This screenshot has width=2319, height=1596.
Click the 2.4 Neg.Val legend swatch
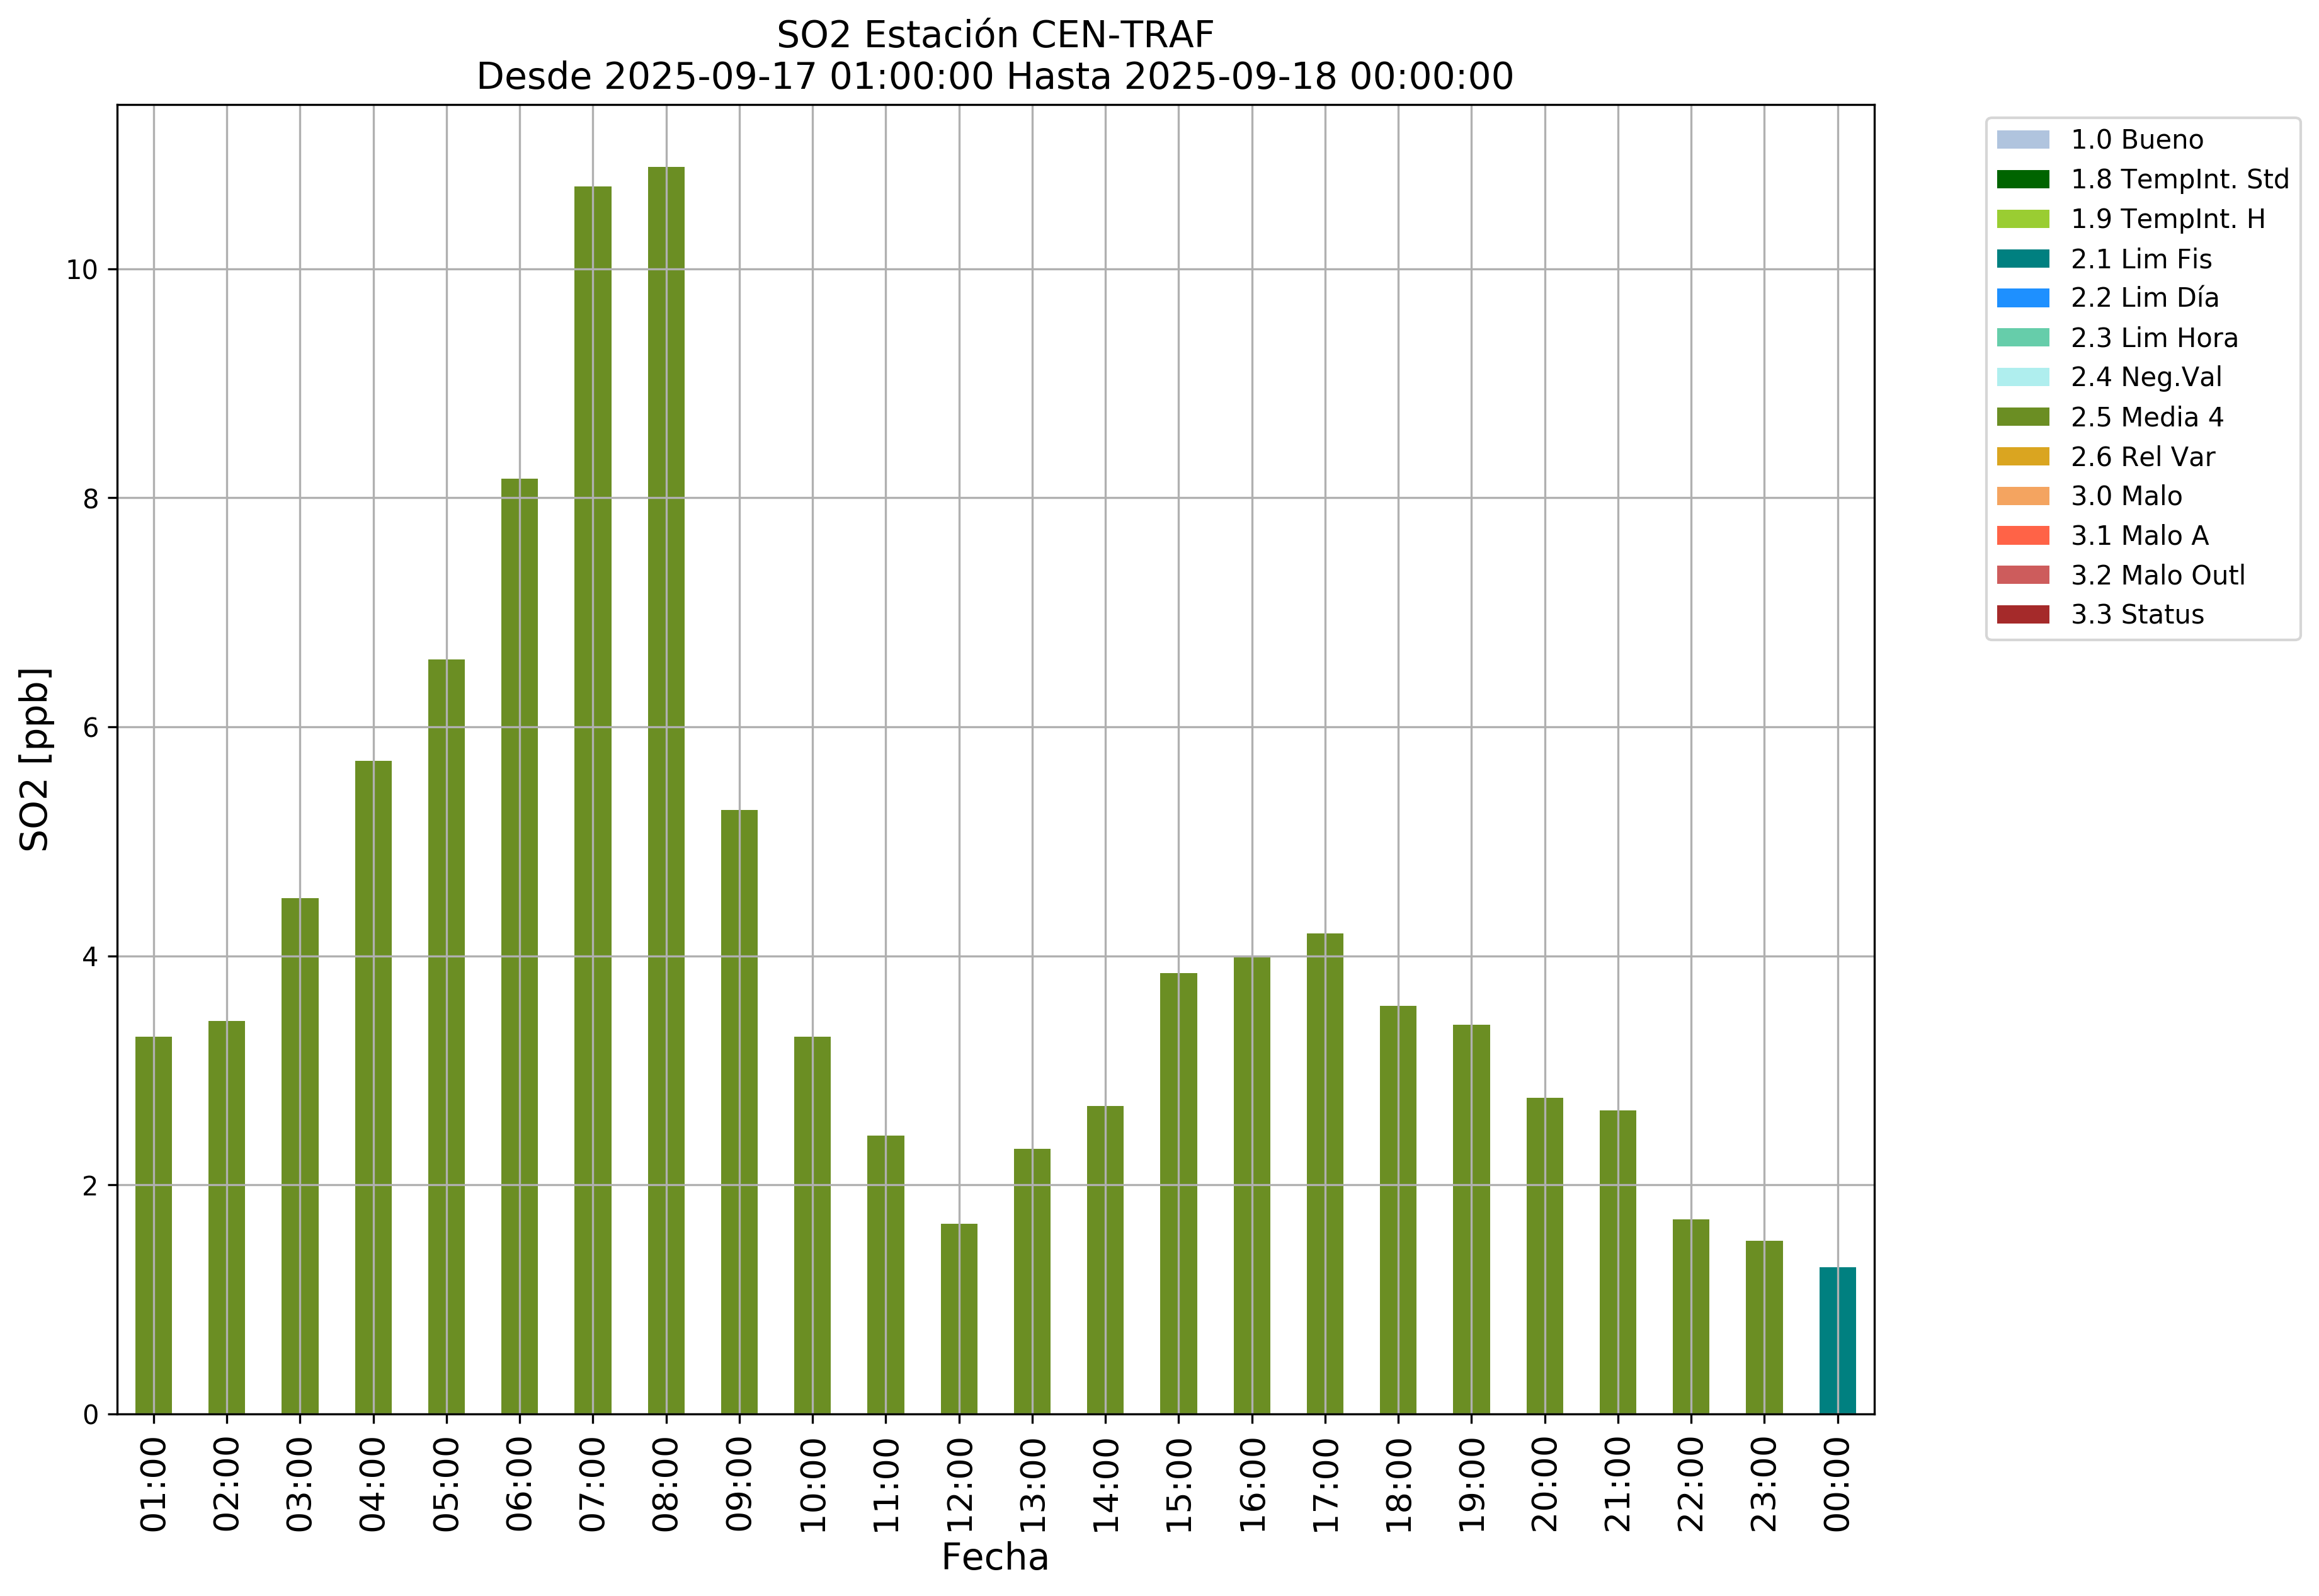pyautogui.click(x=2022, y=378)
